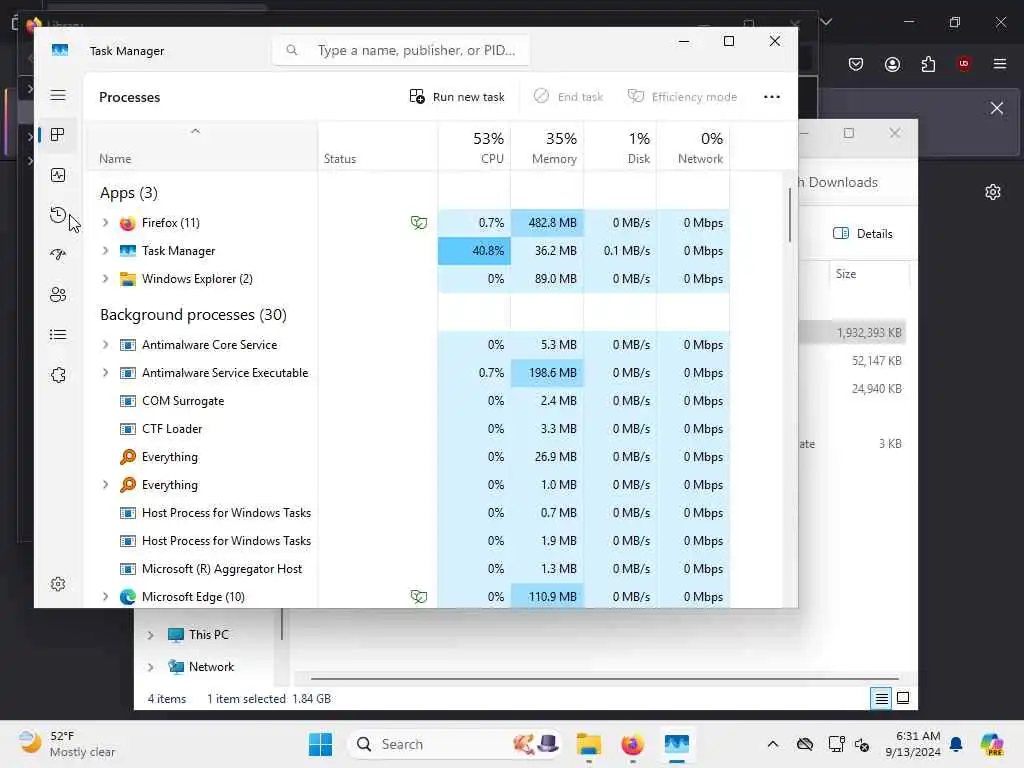Click Run new task button
Image resolution: width=1024 pixels, height=768 pixels.
tap(457, 97)
